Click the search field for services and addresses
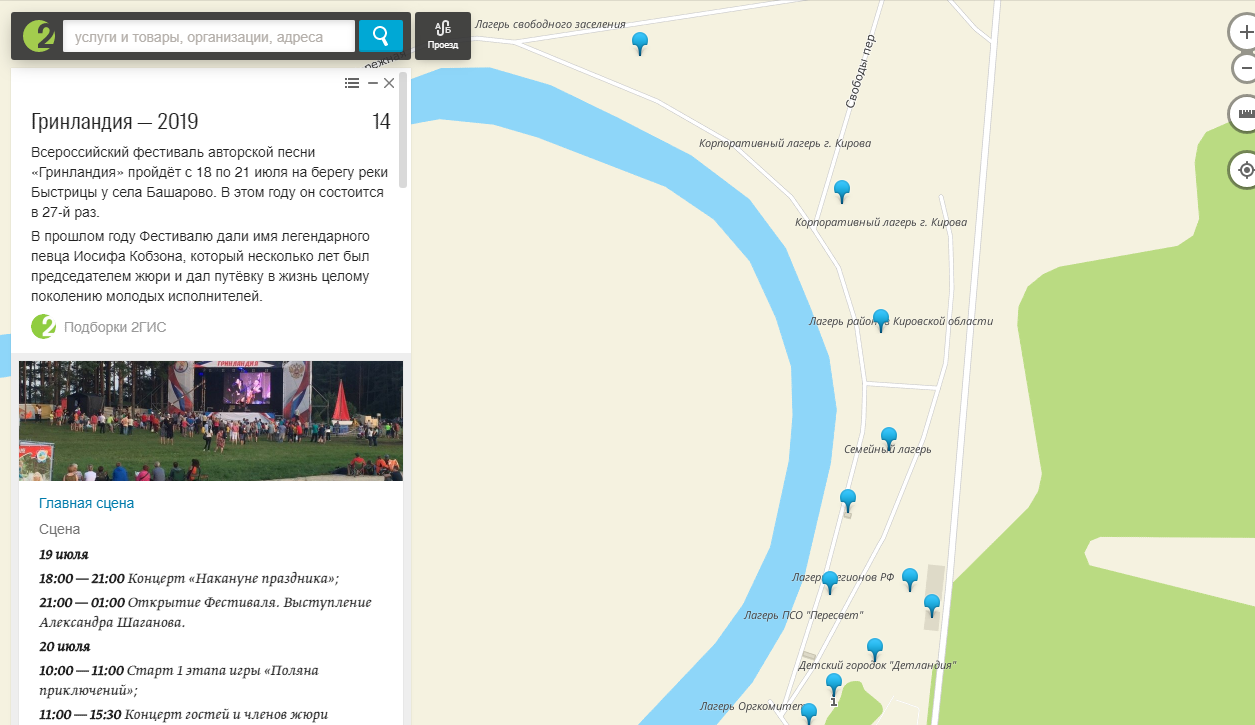This screenshot has width=1255, height=725. coord(208,37)
